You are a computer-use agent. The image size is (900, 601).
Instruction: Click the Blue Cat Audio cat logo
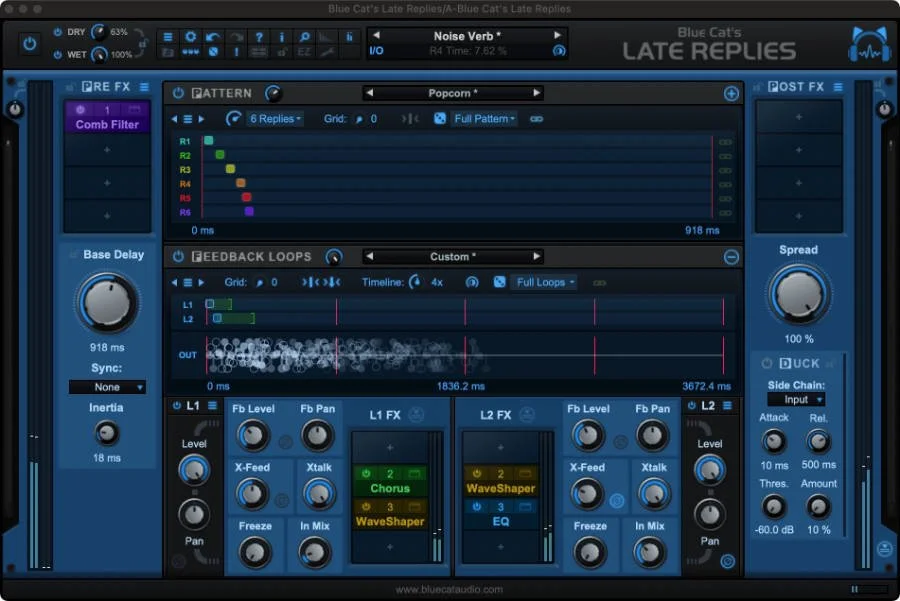click(870, 44)
